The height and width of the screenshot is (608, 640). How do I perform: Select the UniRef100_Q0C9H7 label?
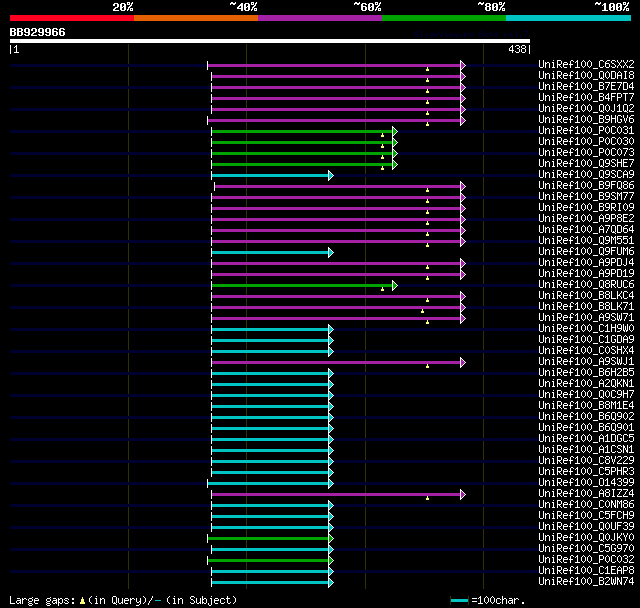586,395
